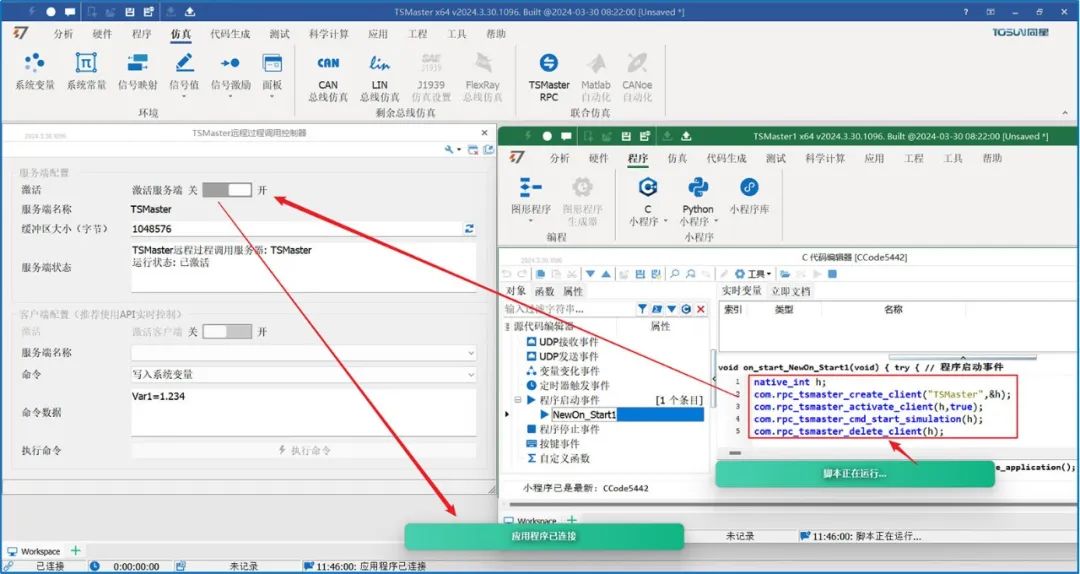Screen dimensions: 1080x574
Task: Add new workspace with green plus
Action: pyautogui.click(x=76, y=551)
